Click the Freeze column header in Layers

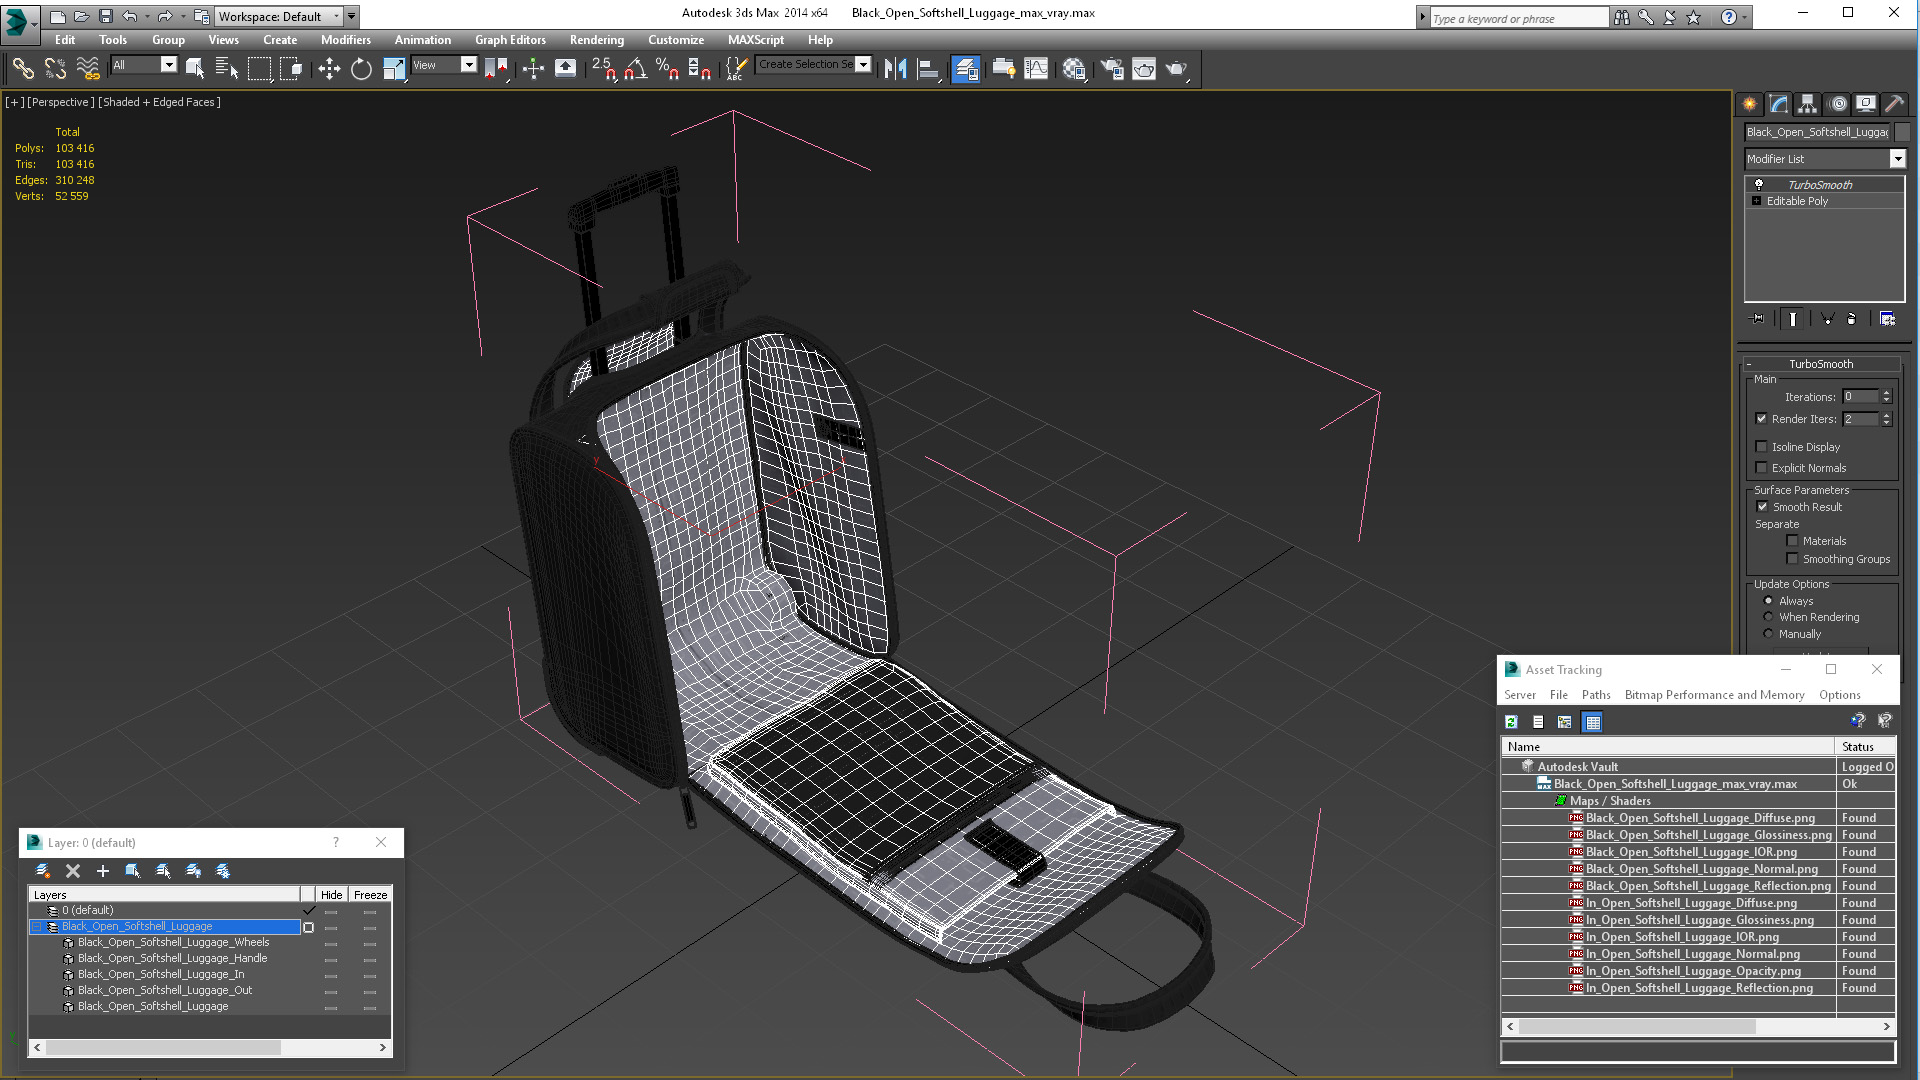(370, 895)
